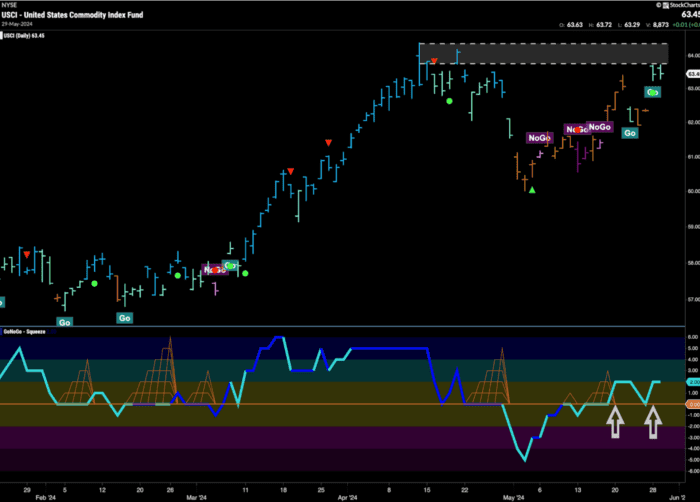Screen dimensions: 700x502
Task: Click the orange 0.00 zero-line value tag
Action: coord(694,404)
